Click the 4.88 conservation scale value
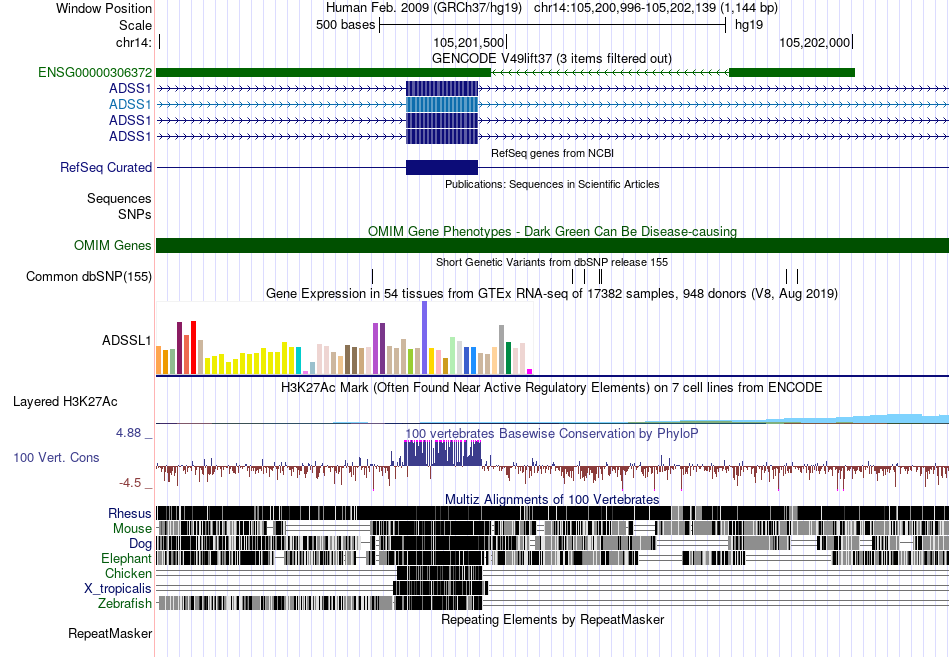The width and height of the screenshot is (950, 657). [128, 433]
